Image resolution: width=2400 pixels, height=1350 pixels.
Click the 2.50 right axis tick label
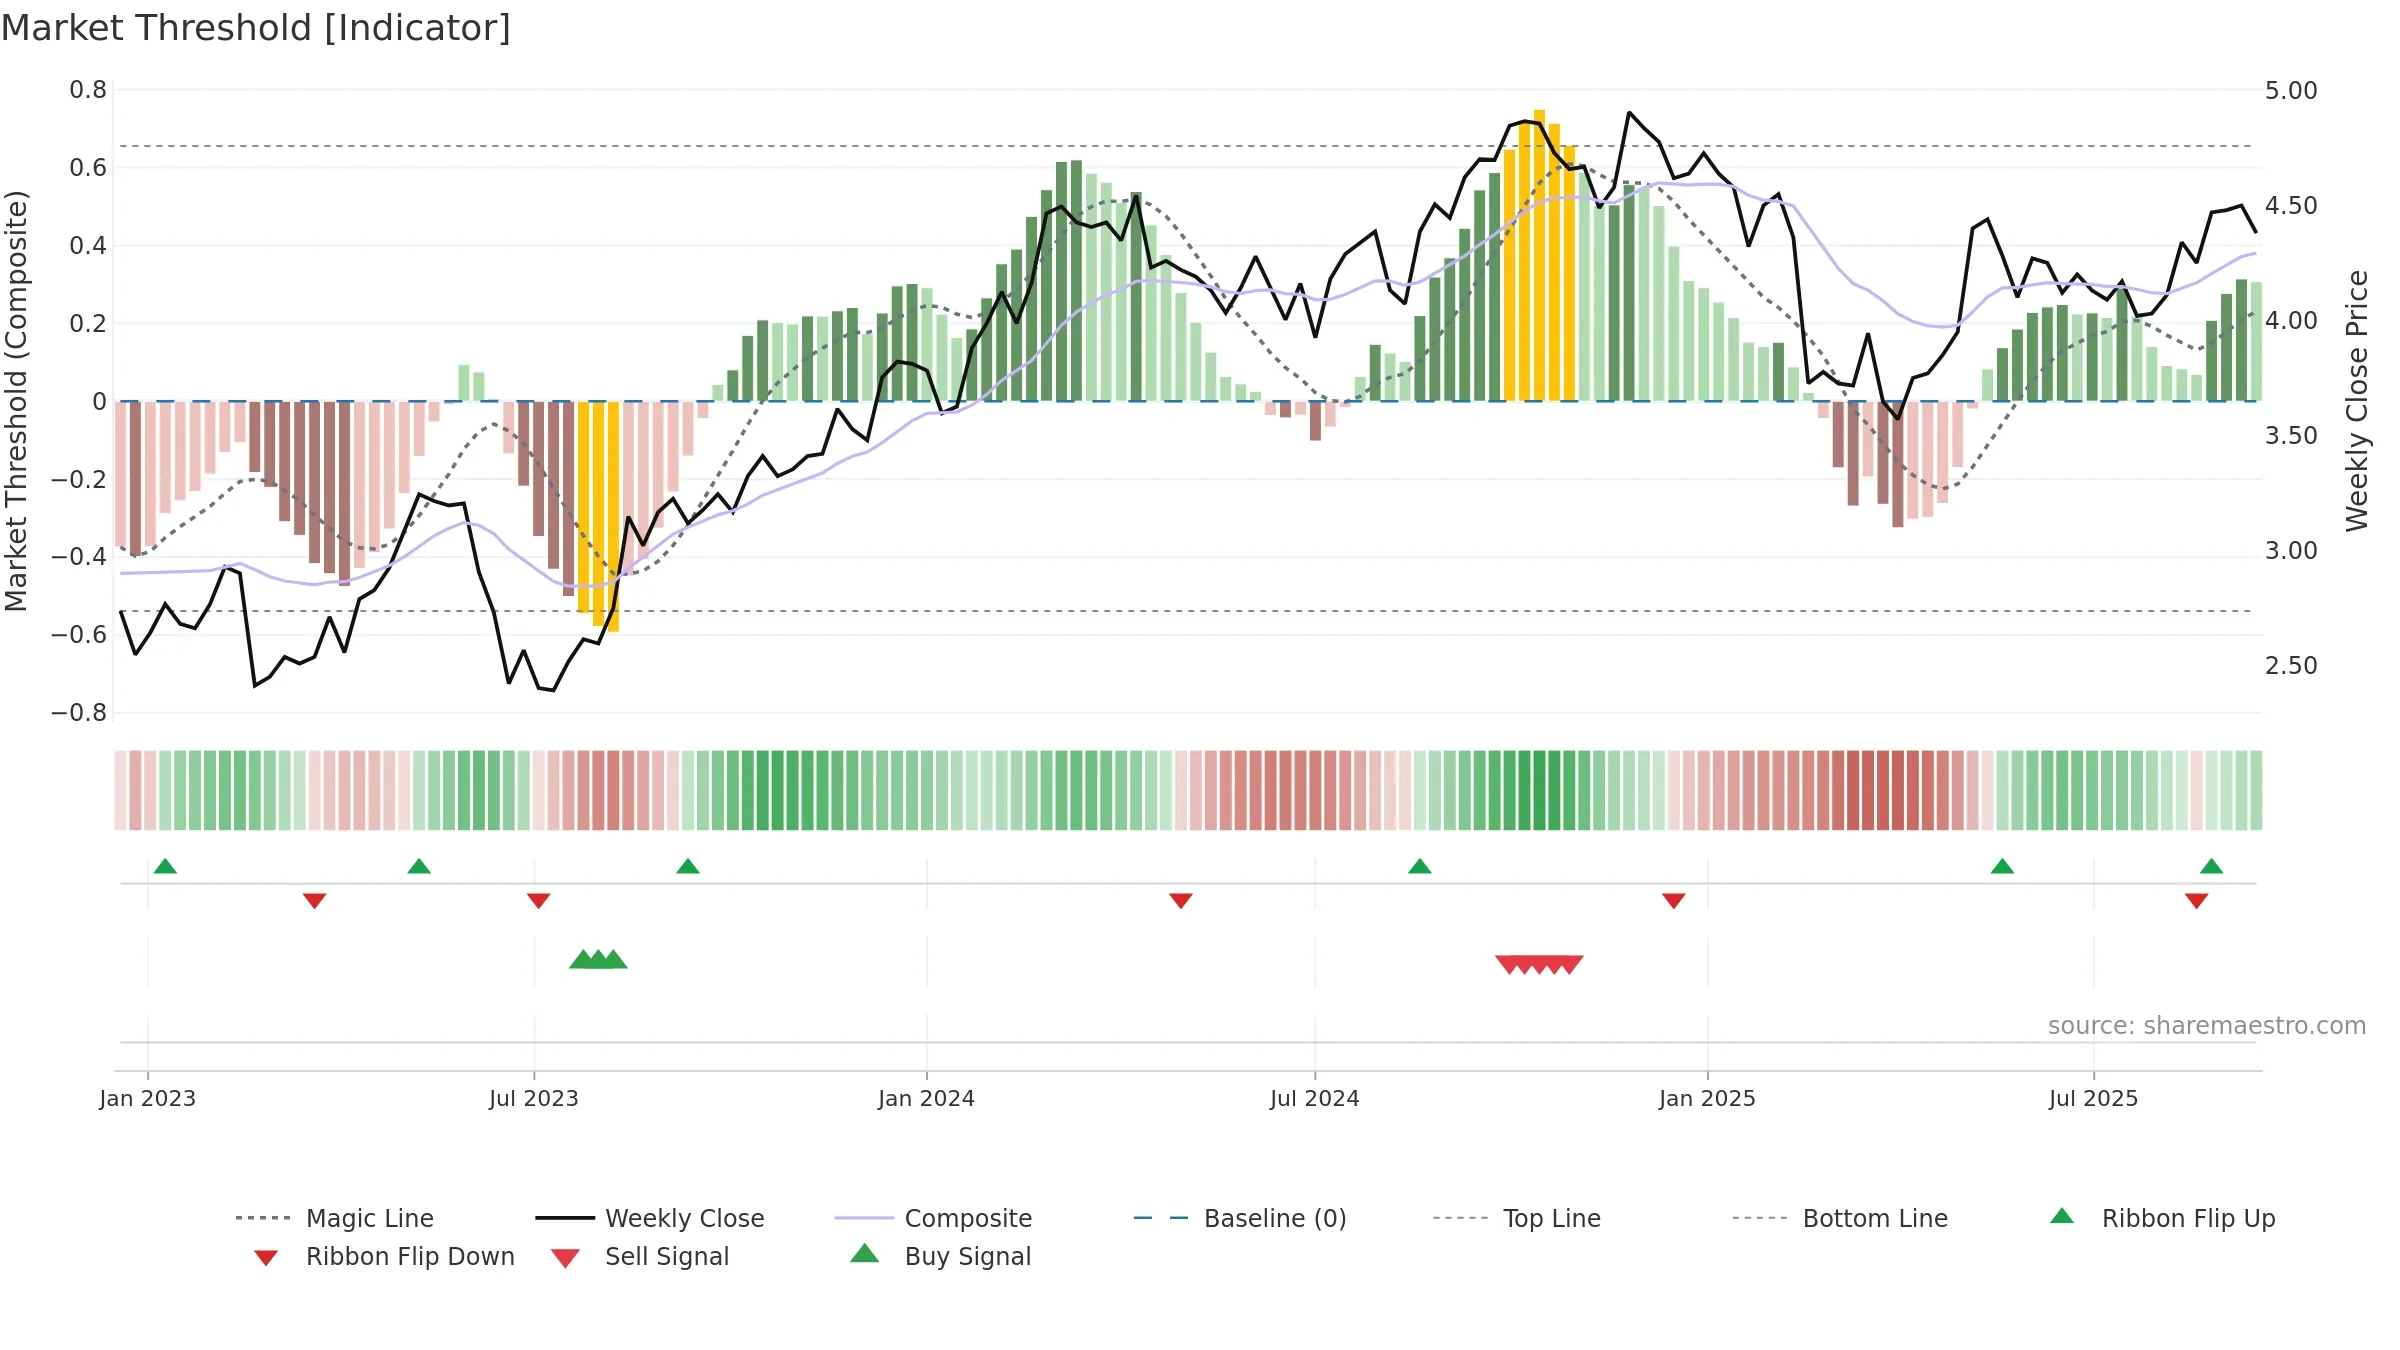pyautogui.click(x=2291, y=666)
